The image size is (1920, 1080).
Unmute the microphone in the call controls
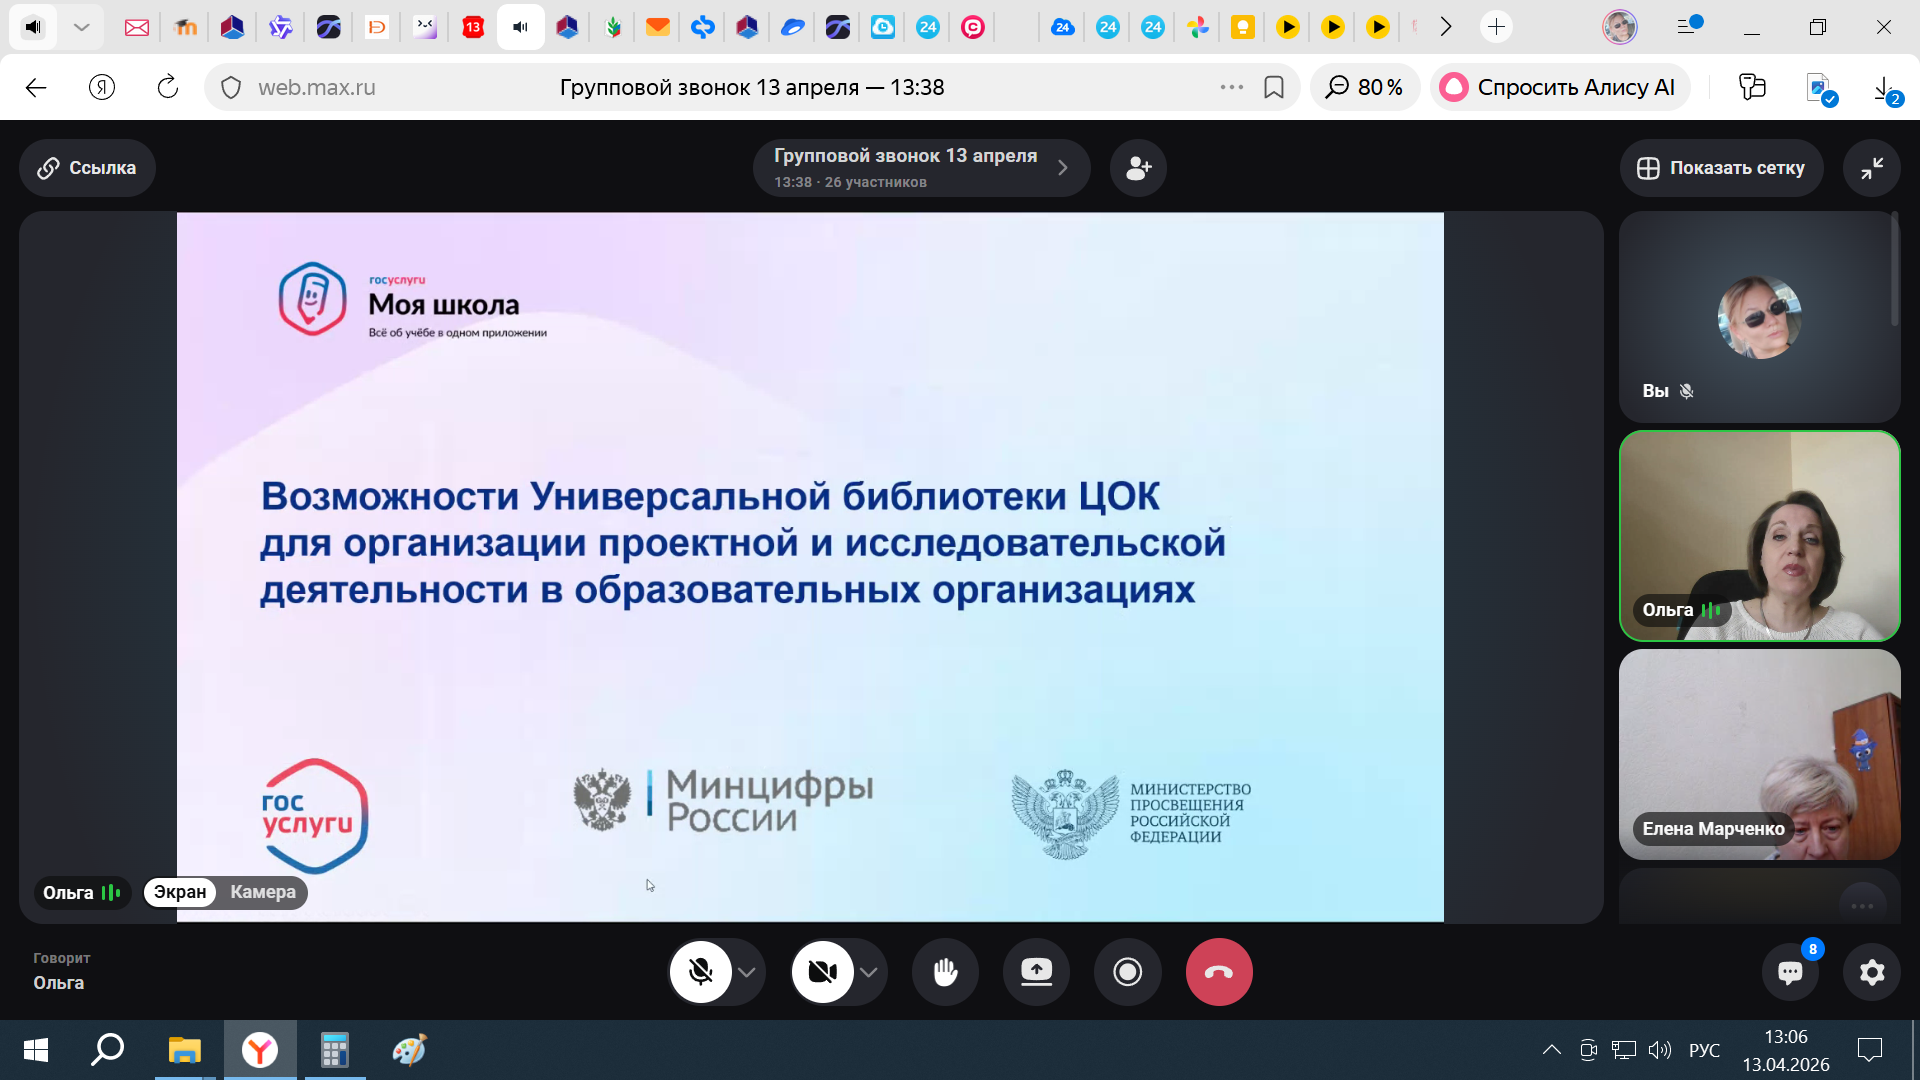(x=701, y=971)
